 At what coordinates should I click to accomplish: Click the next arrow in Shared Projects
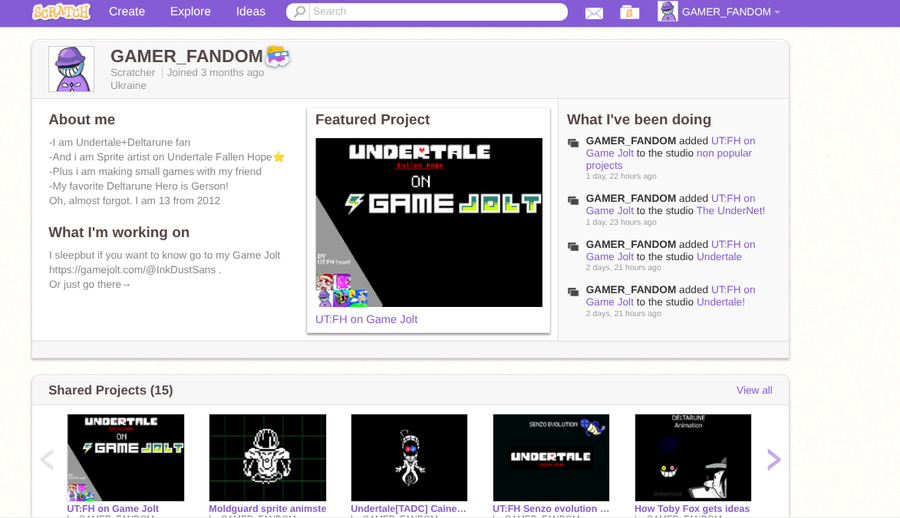click(x=774, y=459)
